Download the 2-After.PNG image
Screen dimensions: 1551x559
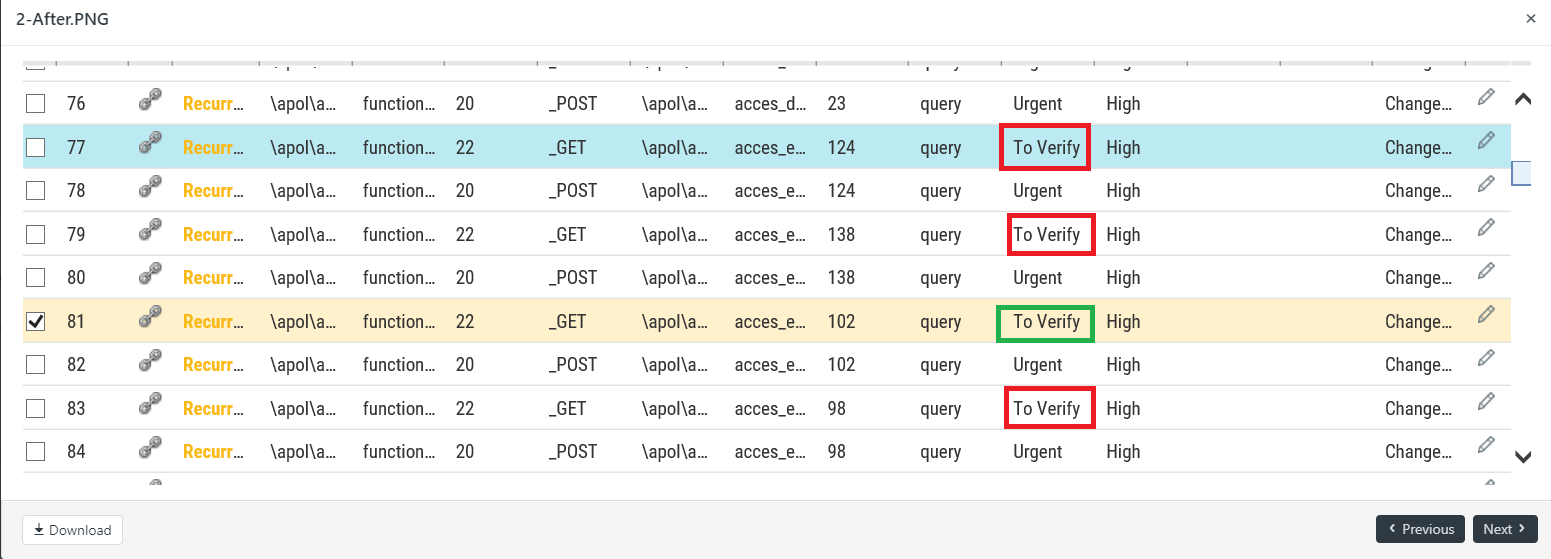coord(72,530)
